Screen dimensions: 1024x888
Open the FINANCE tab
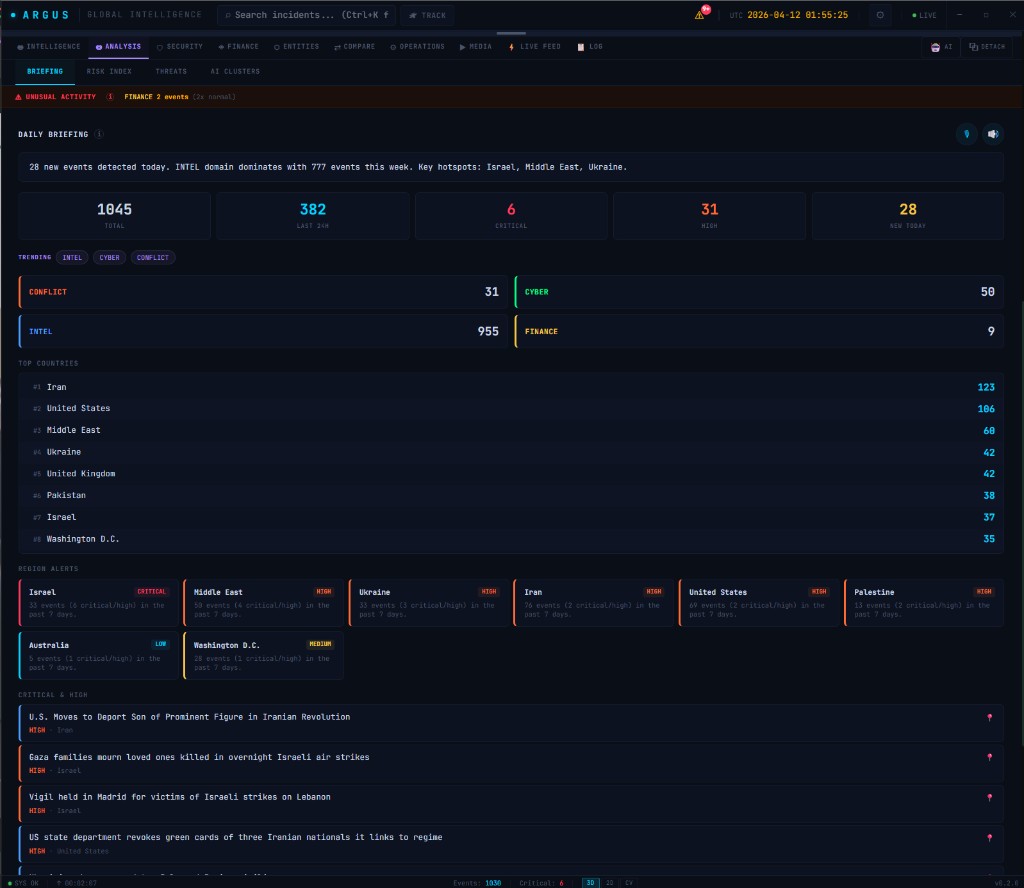tap(238, 47)
